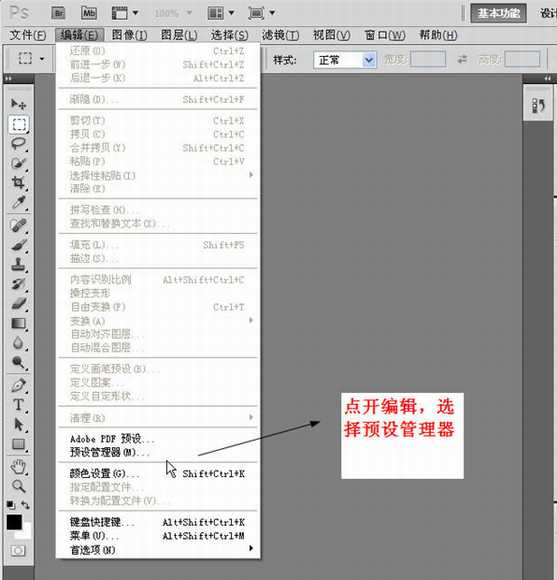Swap foreground and background colors
The image size is (557, 580).
(25, 505)
